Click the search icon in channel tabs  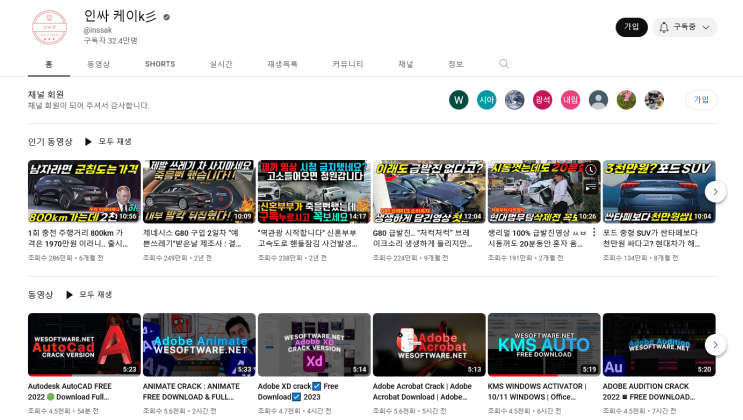[x=504, y=64]
